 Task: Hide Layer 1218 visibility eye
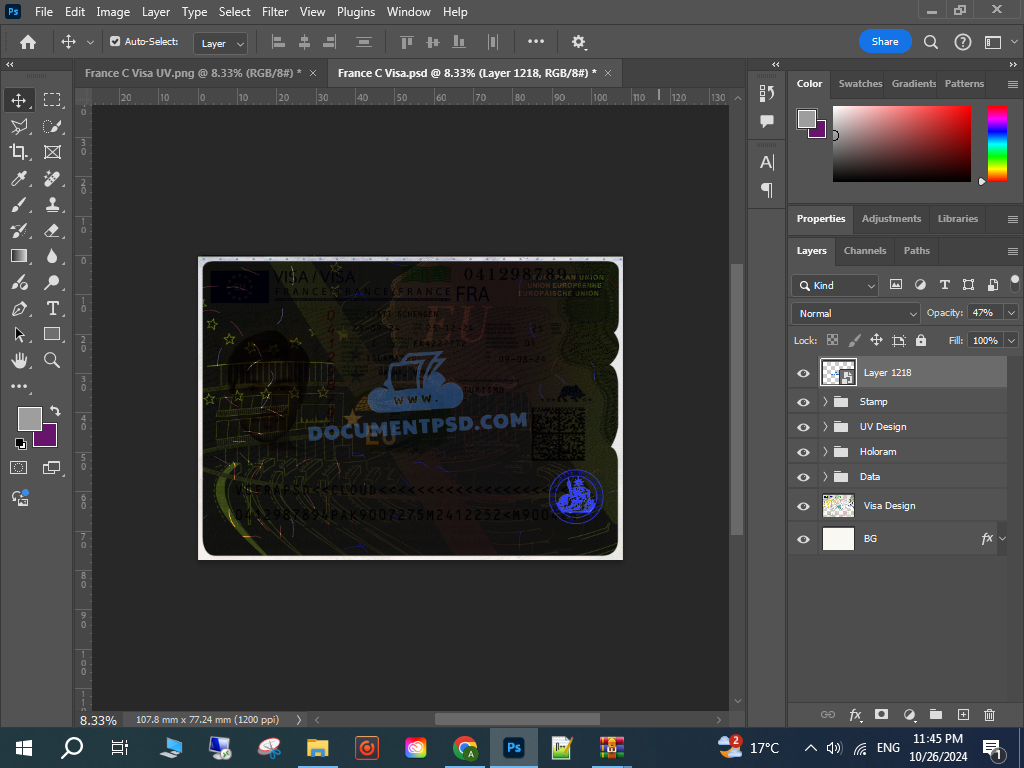[803, 373]
